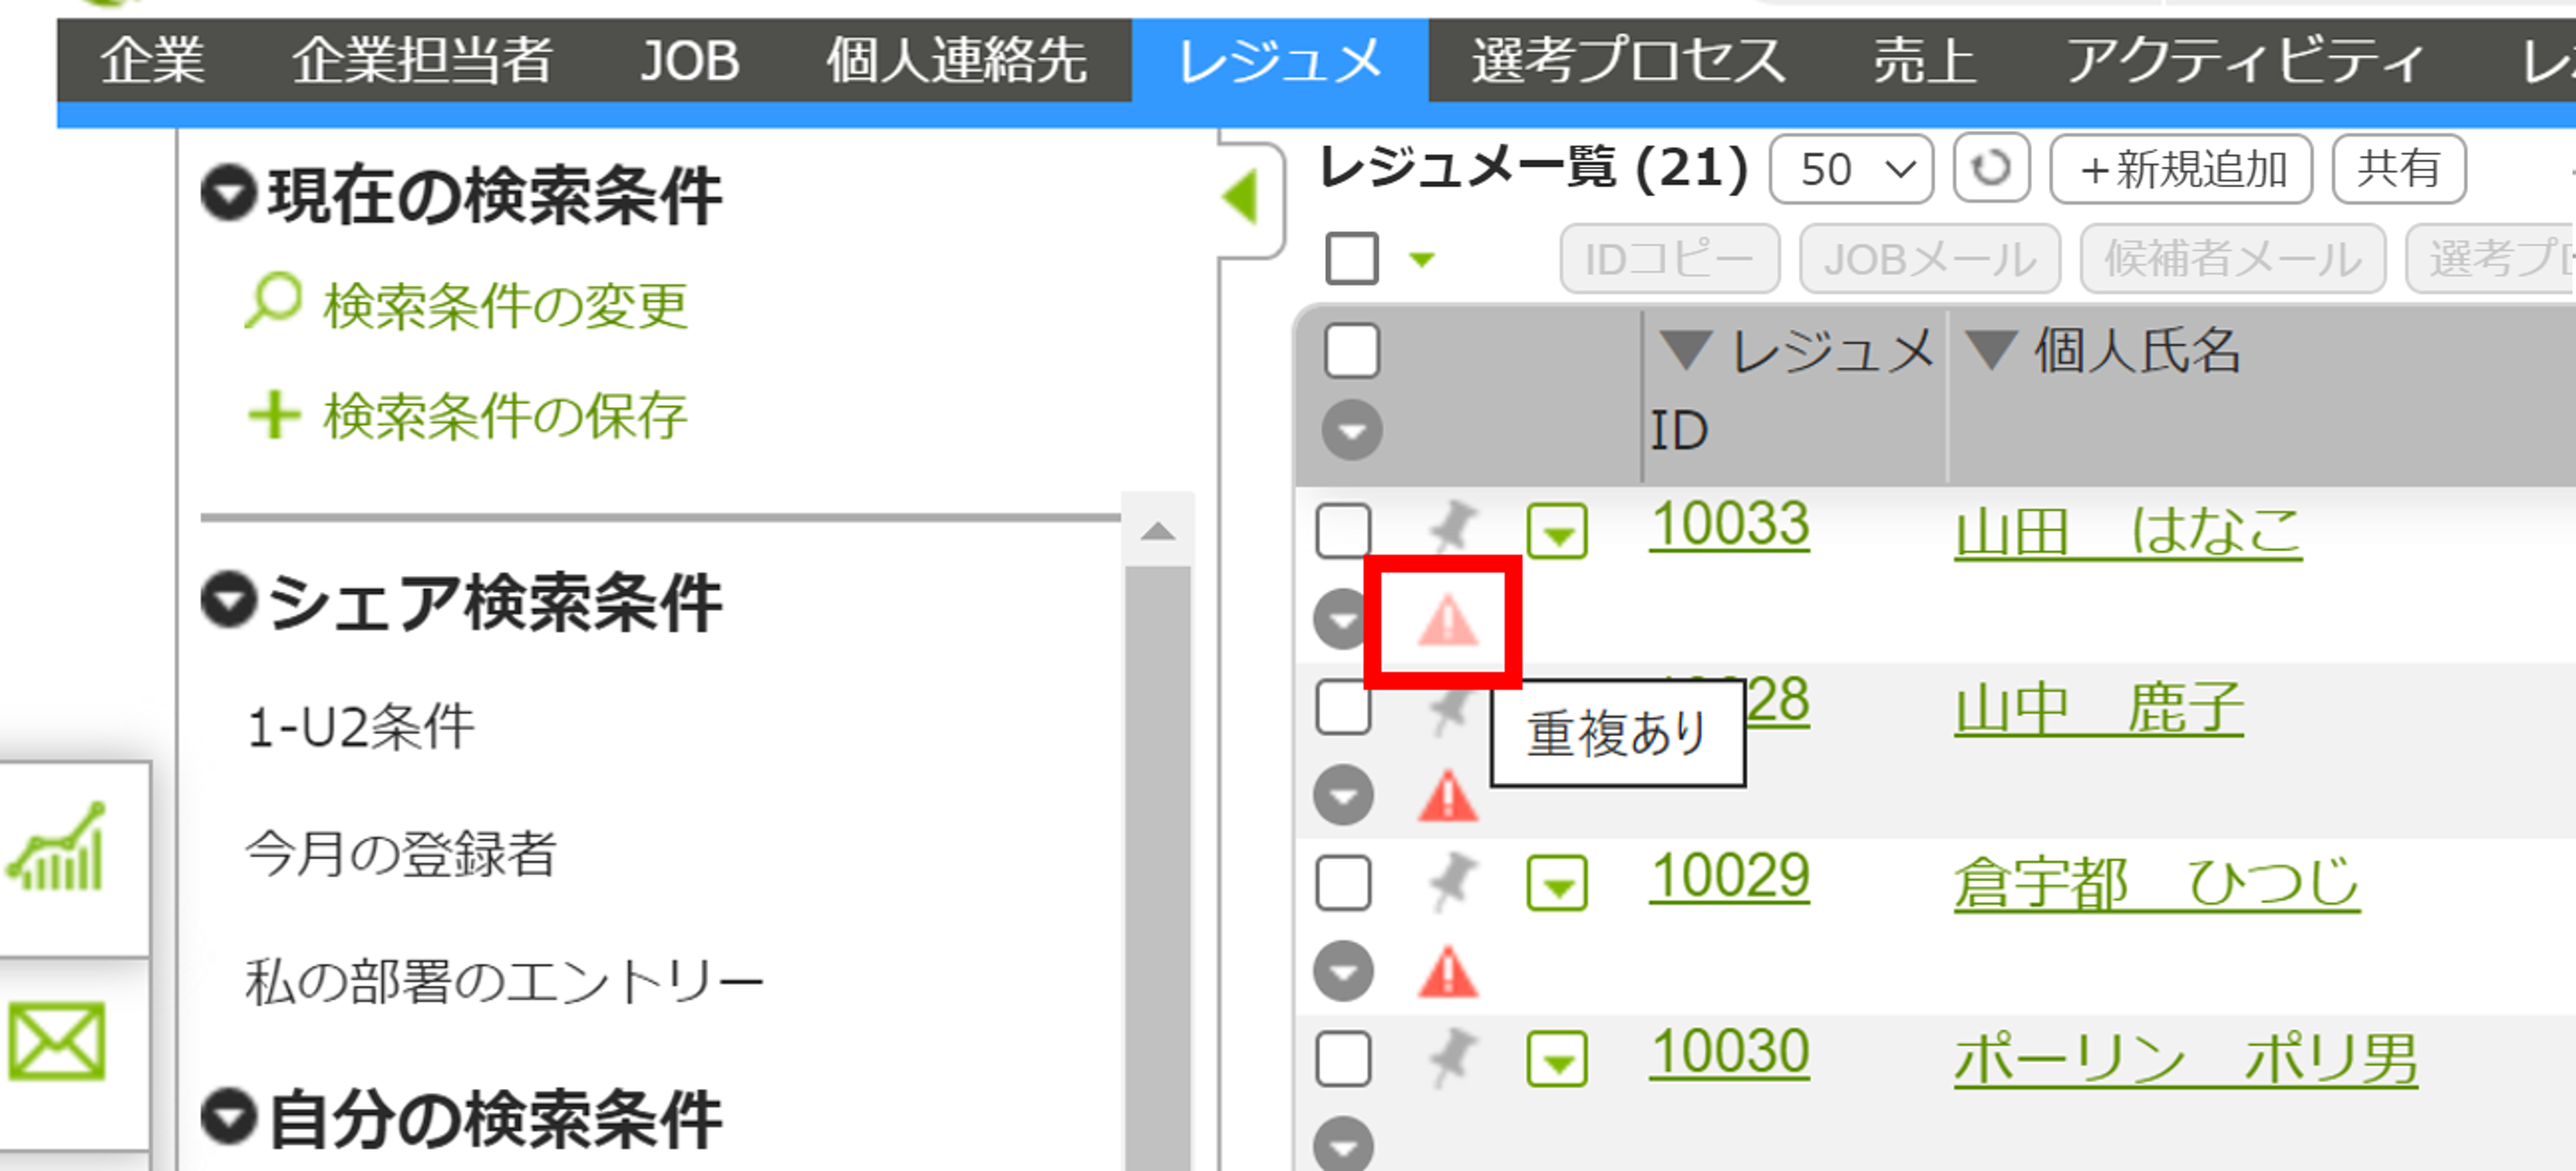
Task: Sort by 個人氏名 column triangle
Action: coord(1990,350)
